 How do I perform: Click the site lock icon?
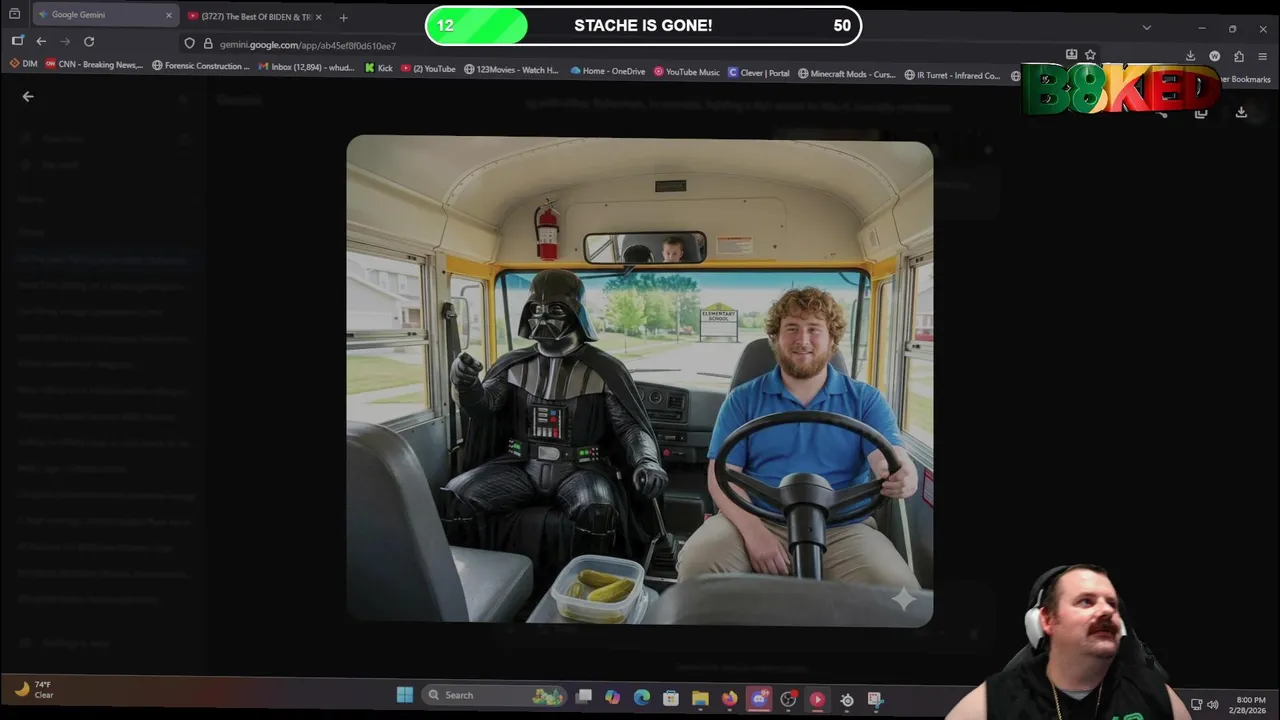pyautogui.click(x=208, y=43)
